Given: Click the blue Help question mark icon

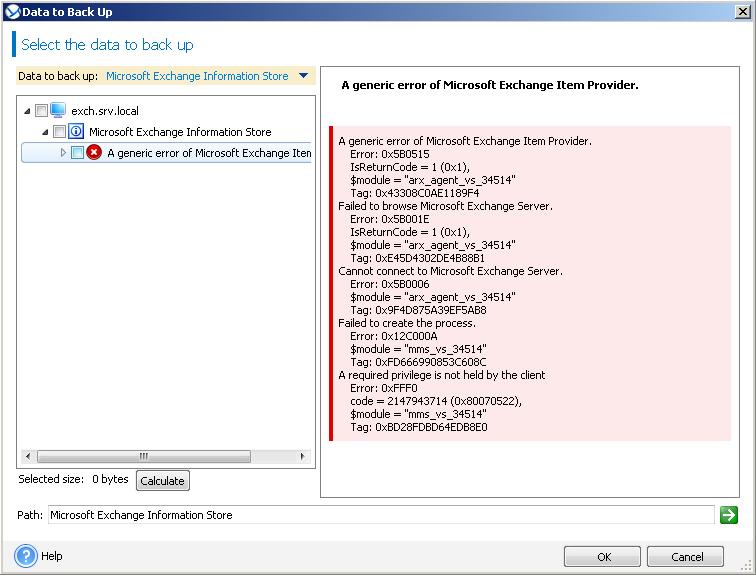Looking at the screenshot, I should point(26,556).
